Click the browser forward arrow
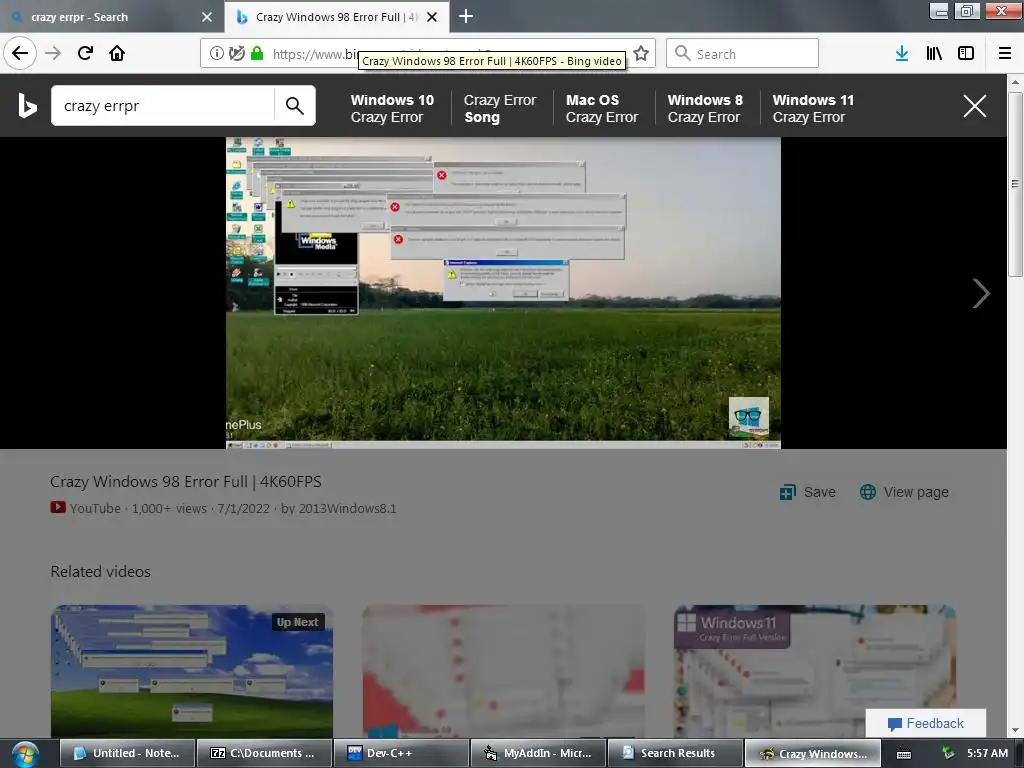1024x768 pixels. tap(53, 53)
